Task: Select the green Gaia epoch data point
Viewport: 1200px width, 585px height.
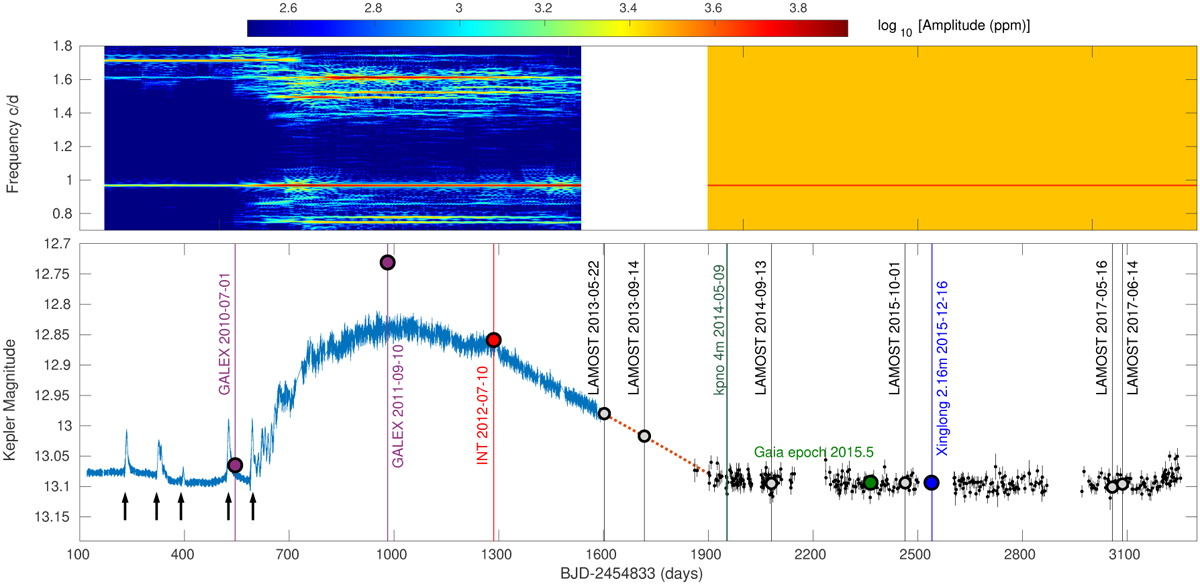Action: point(871,482)
